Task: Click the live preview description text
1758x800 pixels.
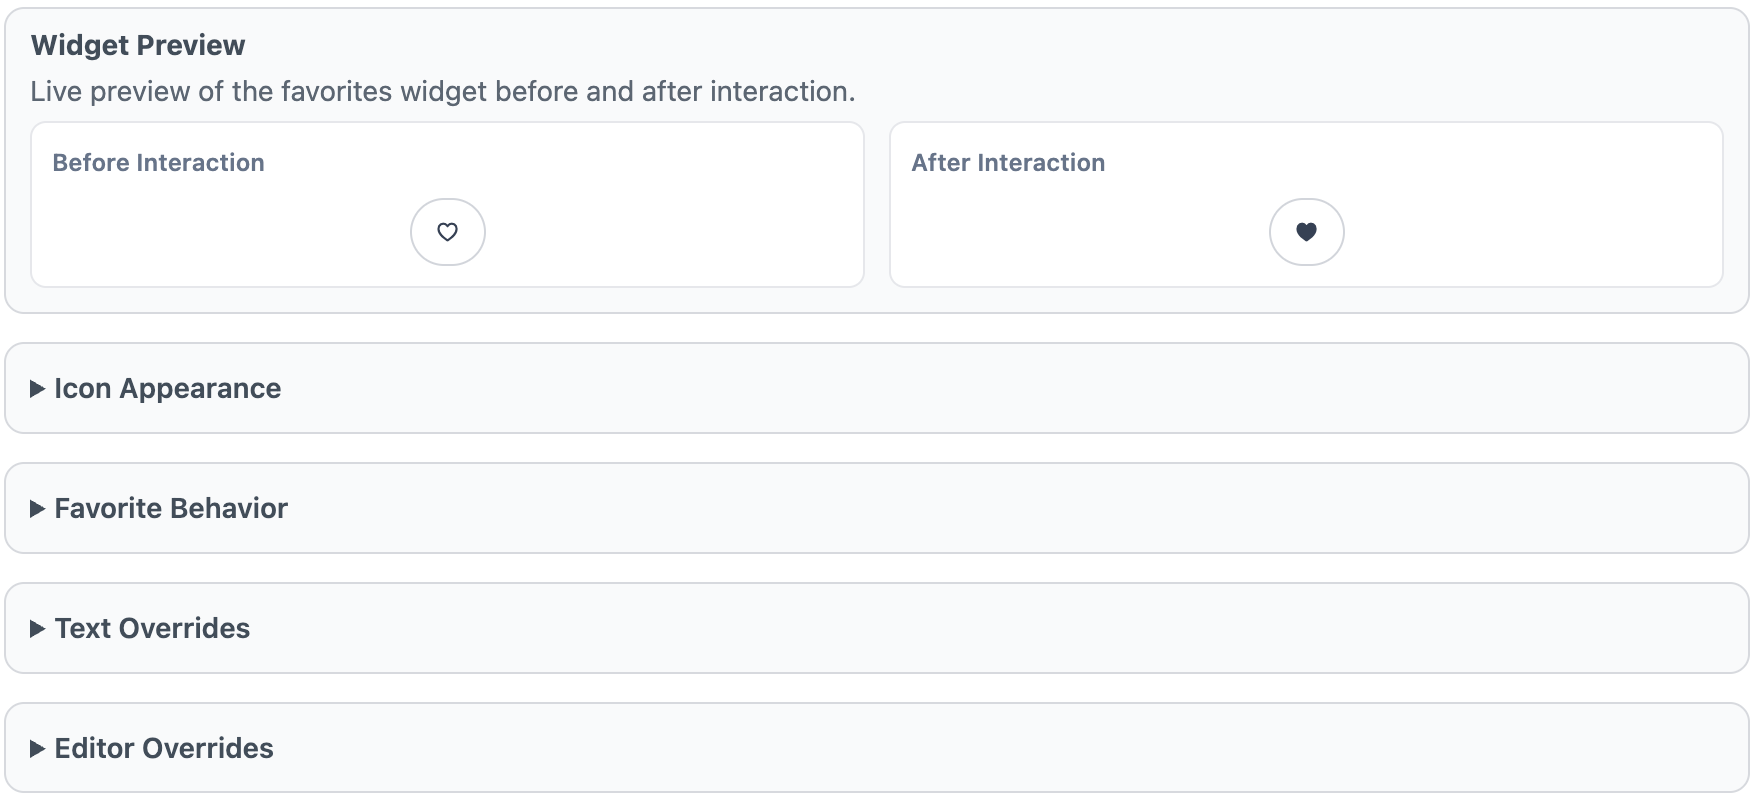Action: coord(443,91)
